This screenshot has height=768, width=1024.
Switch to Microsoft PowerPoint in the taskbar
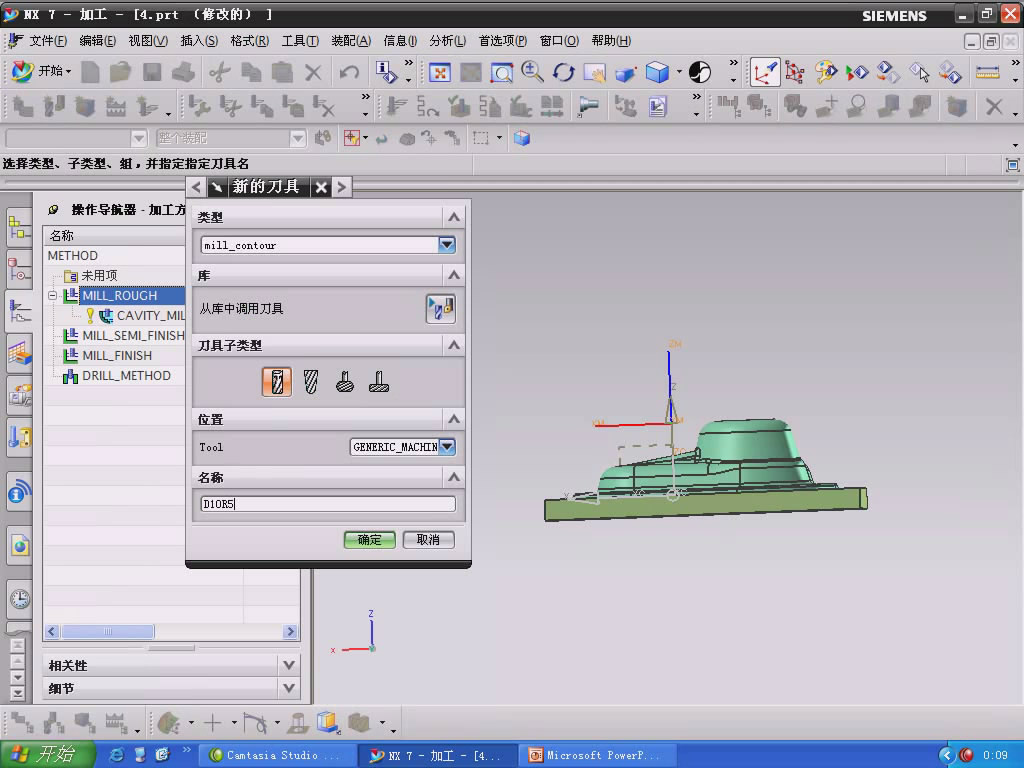597,755
